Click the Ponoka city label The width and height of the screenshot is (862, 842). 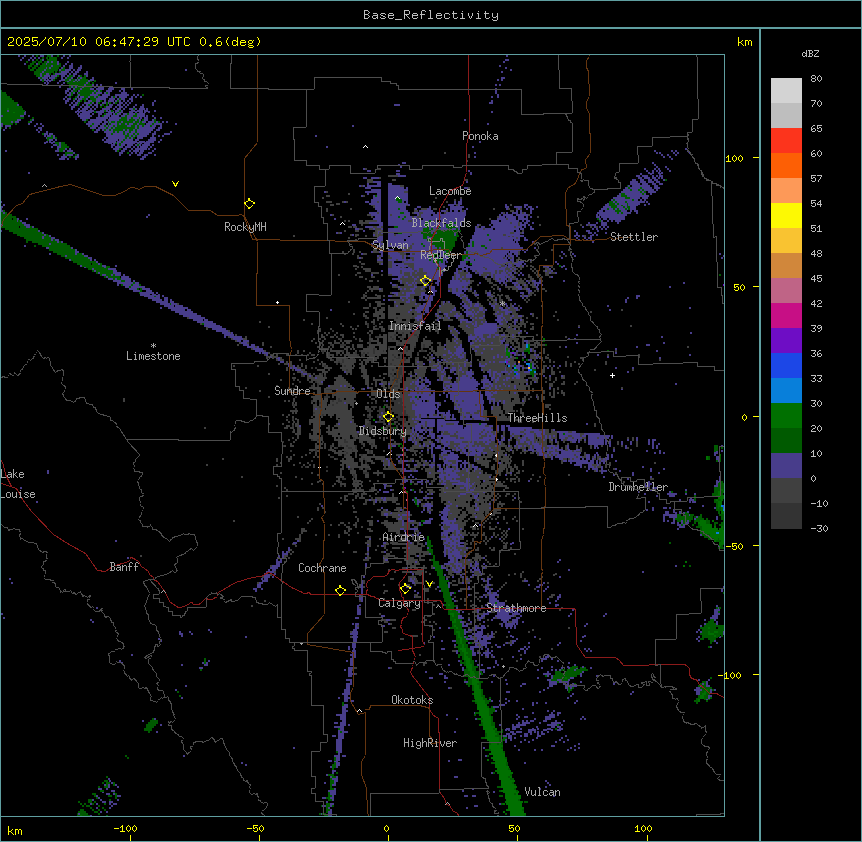[x=480, y=136]
